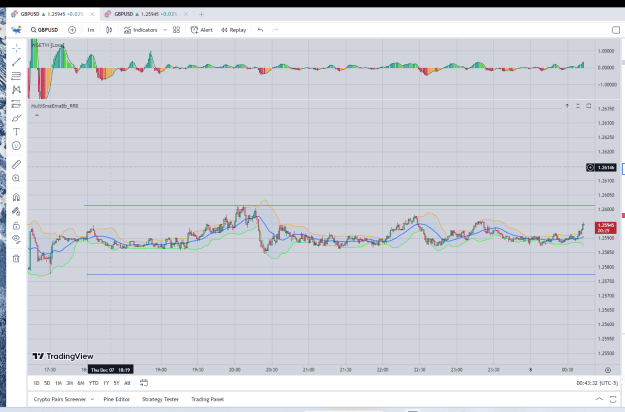Expand the indicator favorites dropdown arrow
This screenshot has width=625, height=412.
(165, 30)
